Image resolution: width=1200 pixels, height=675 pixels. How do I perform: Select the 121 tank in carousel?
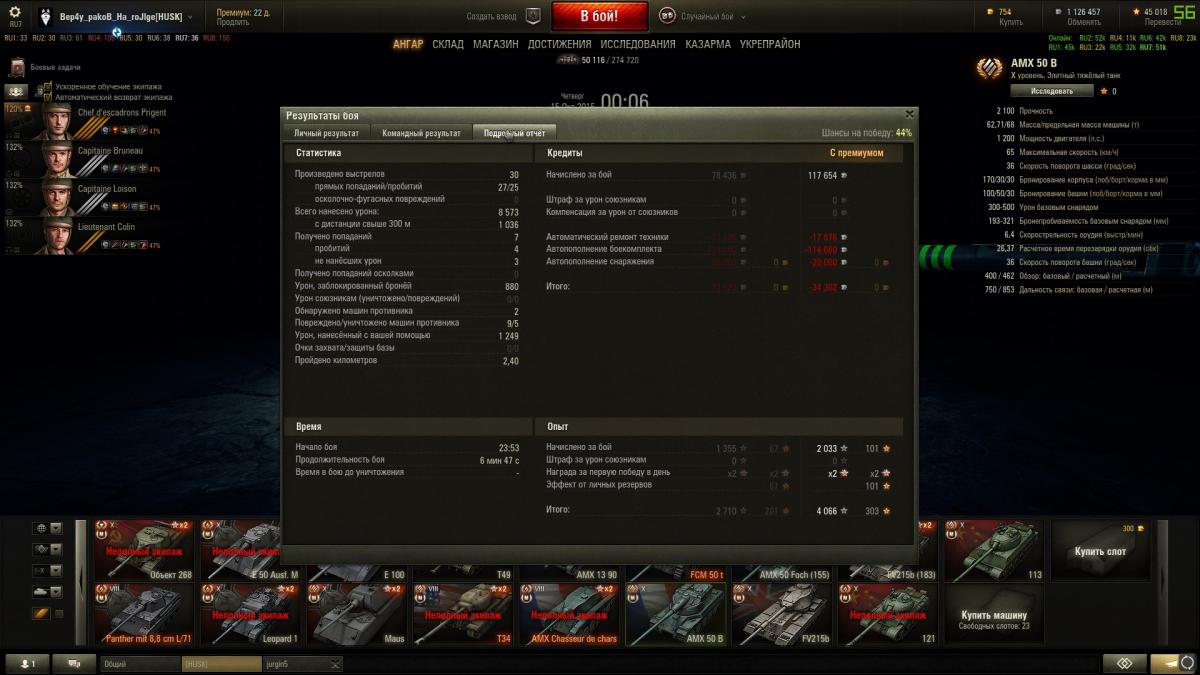tap(887, 614)
